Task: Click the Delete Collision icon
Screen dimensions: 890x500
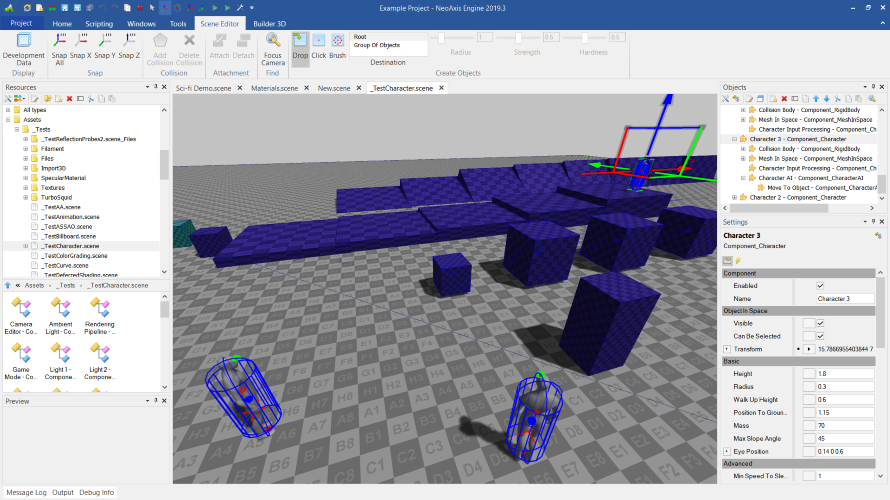Action: (189, 41)
